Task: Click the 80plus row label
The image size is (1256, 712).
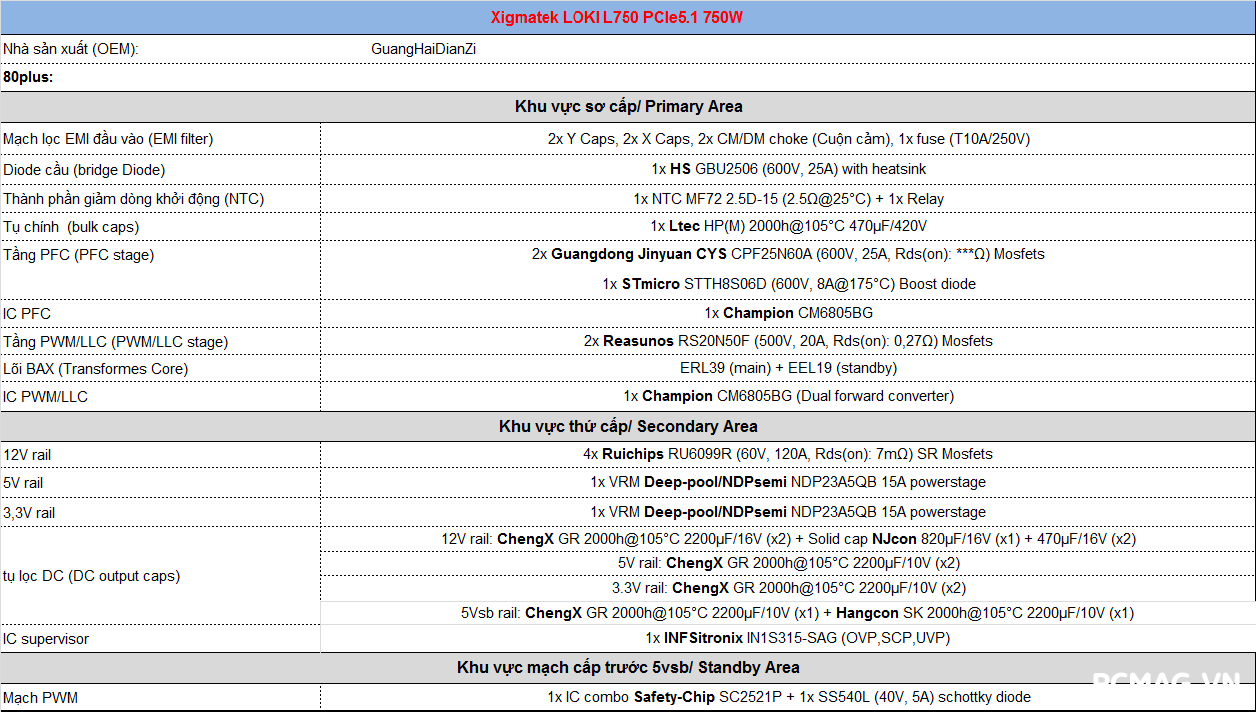Action: pyautogui.click(x=28, y=76)
